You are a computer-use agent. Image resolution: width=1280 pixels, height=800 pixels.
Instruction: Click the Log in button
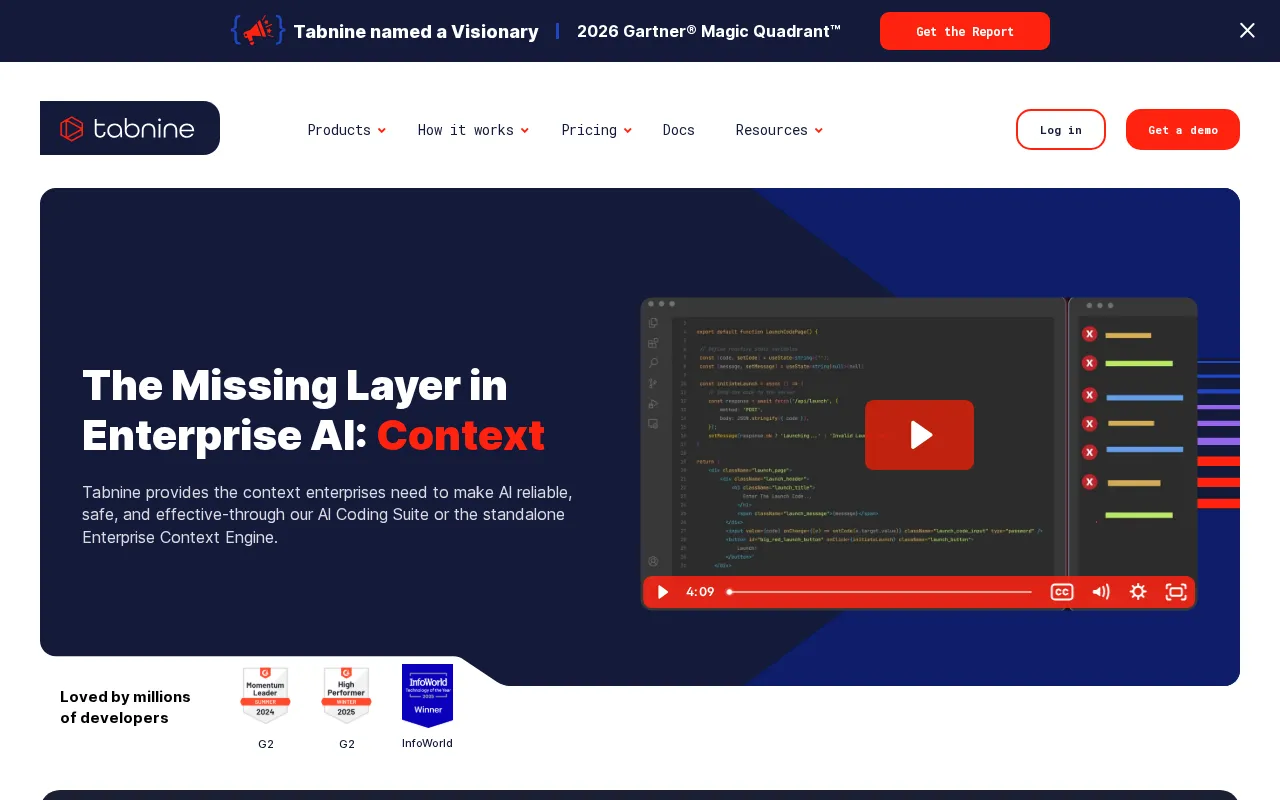coord(1061,130)
